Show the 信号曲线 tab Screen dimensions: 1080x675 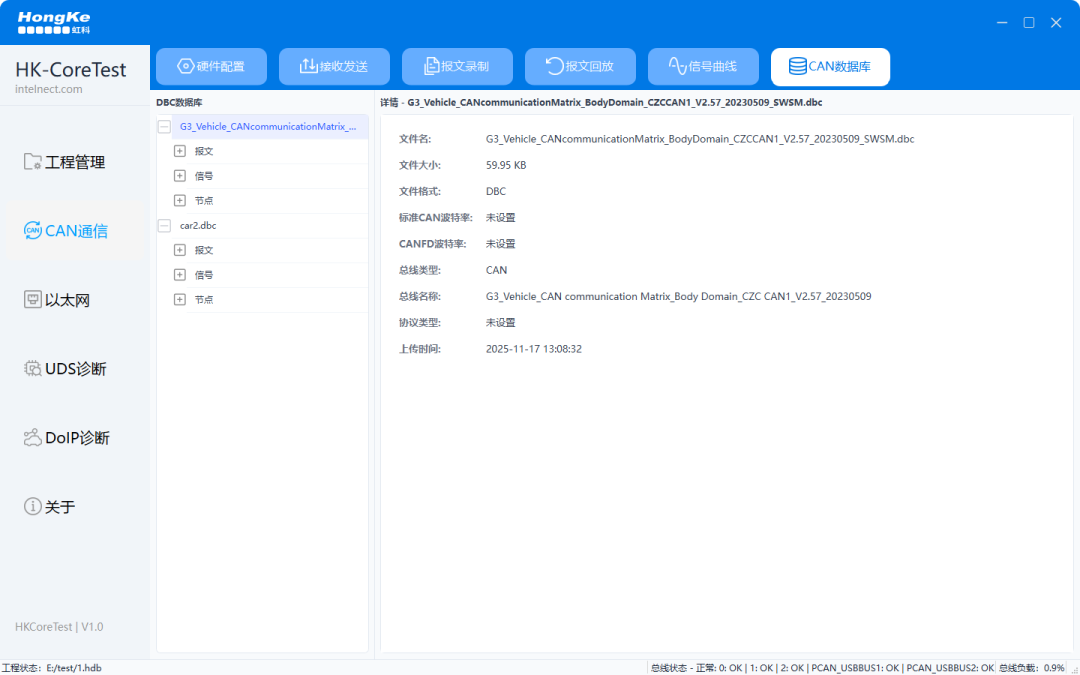(703, 67)
